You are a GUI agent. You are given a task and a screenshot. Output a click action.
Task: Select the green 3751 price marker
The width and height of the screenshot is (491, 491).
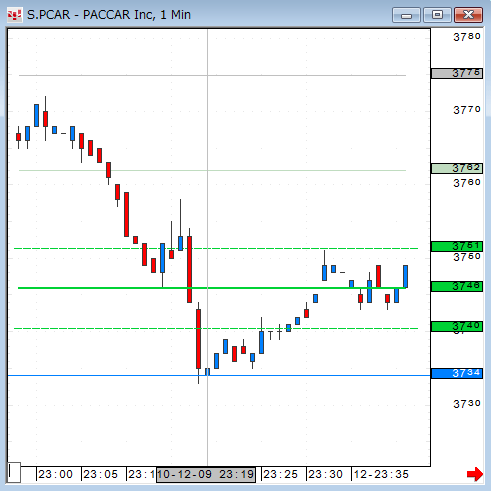click(x=457, y=247)
